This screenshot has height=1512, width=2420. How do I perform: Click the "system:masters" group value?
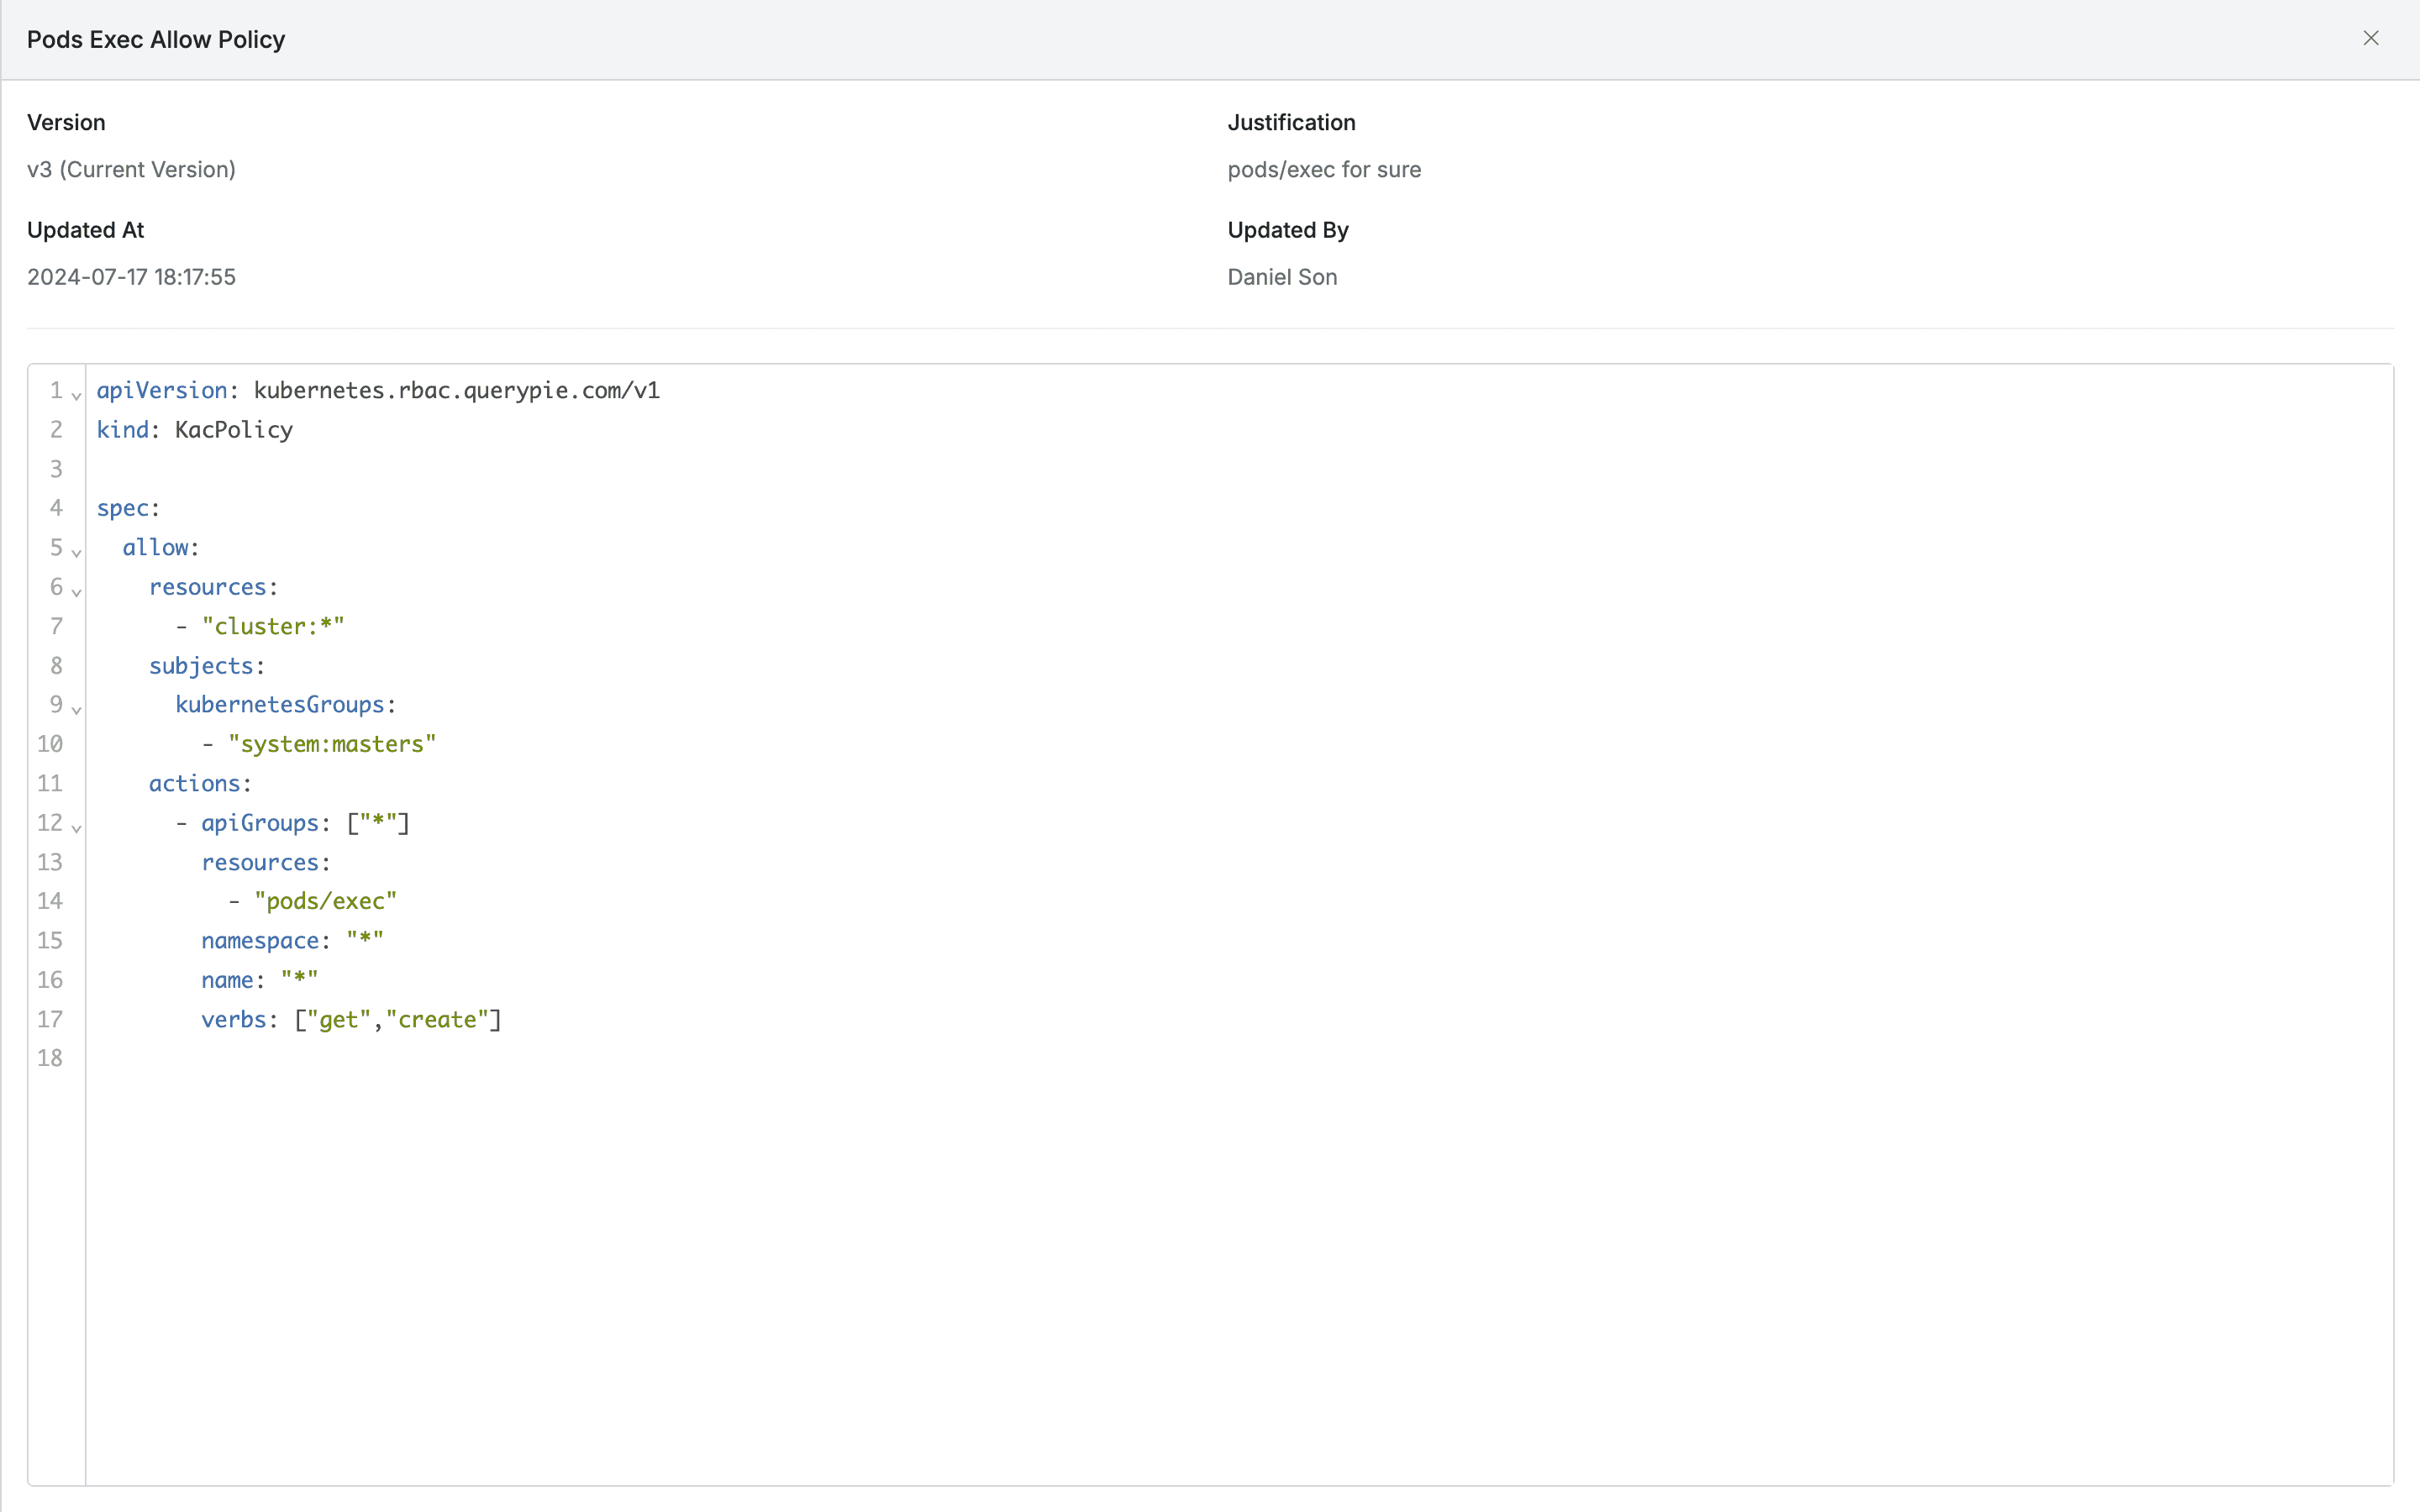[x=332, y=745]
